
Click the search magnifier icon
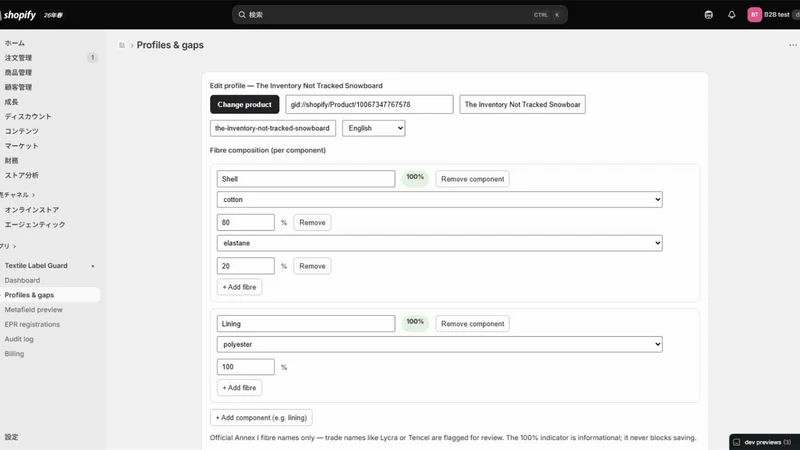(242, 15)
